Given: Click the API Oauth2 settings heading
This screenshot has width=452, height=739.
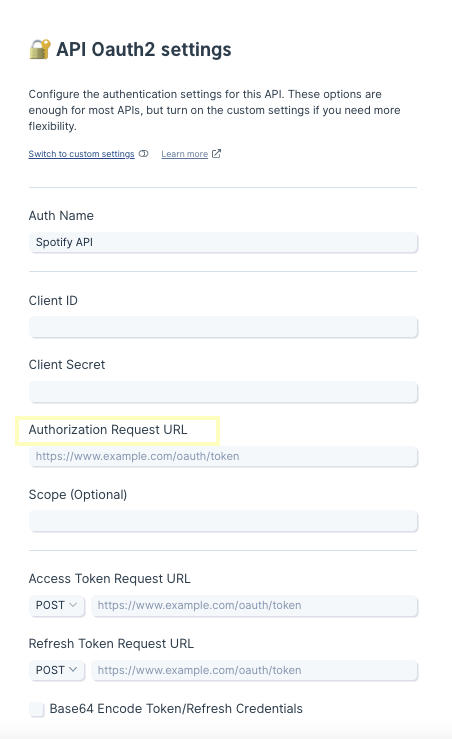Looking at the screenshot, I should [144, 49].
